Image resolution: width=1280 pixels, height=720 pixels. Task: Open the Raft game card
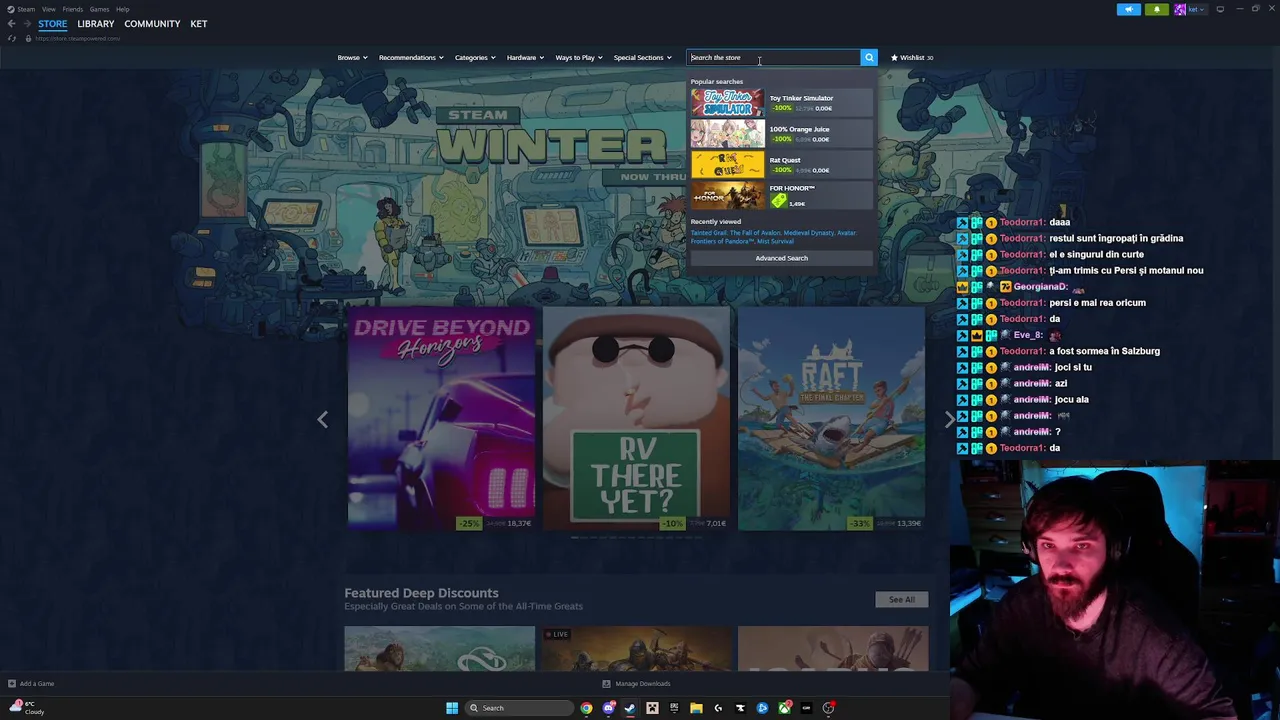[x=831, y=419]
